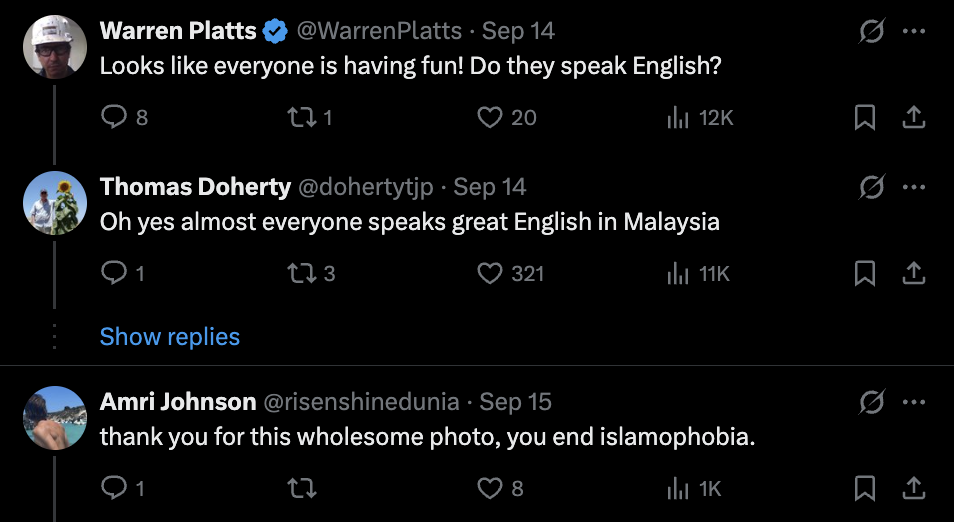Open Sep 14 timestamp on Warren's tweet
The image size is (954, 522).
click(x=518, y=31)
